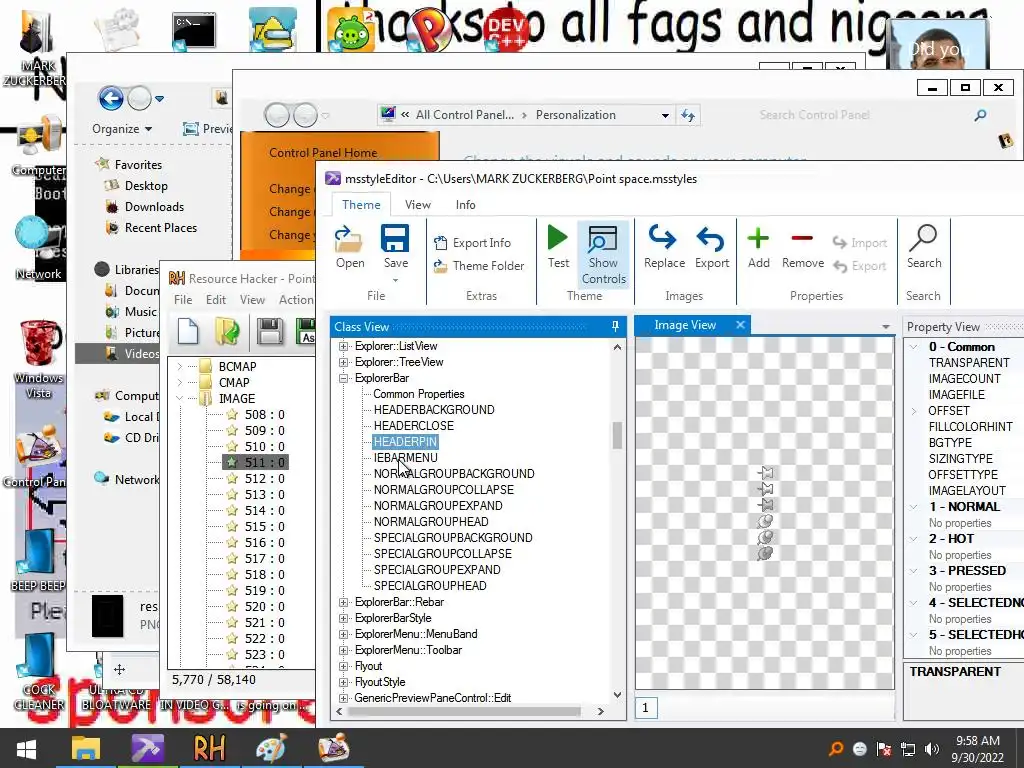Select resource 520 : 0 in Resource Hacker
The image size is (1024, 768).
point(264,607)
